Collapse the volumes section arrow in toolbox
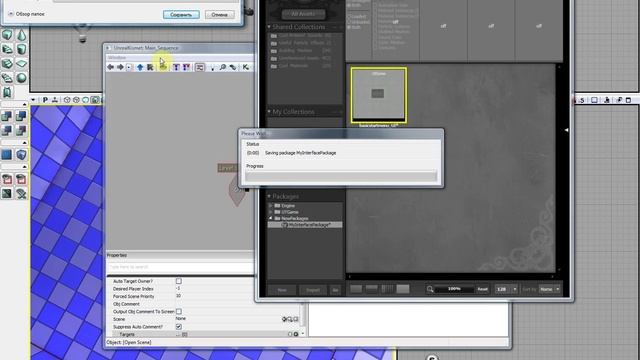Image resolution: width=640 pixels, height=360 pixels. pos(24,143)
